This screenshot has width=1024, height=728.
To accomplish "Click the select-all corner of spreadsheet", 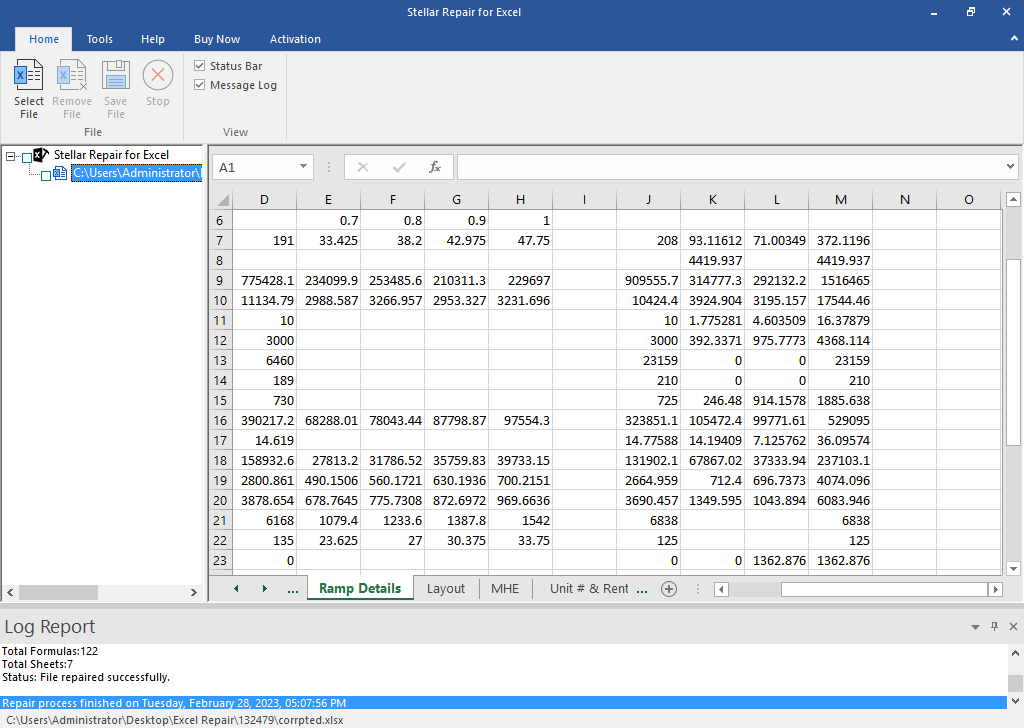I will (223, 200).
